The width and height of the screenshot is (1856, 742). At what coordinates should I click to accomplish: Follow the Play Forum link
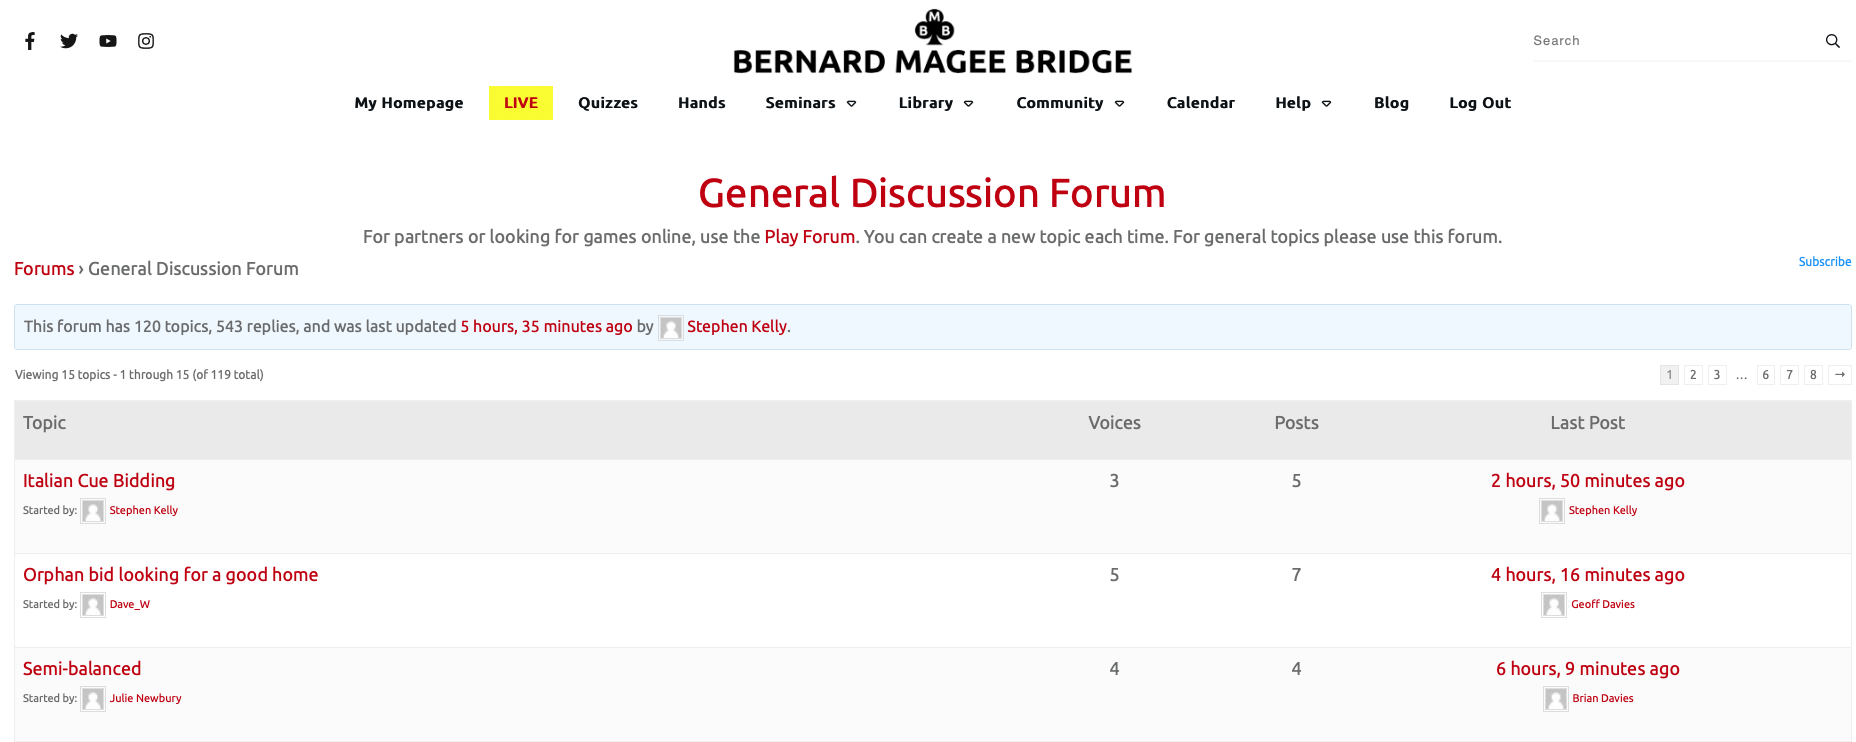pos(809,237)
